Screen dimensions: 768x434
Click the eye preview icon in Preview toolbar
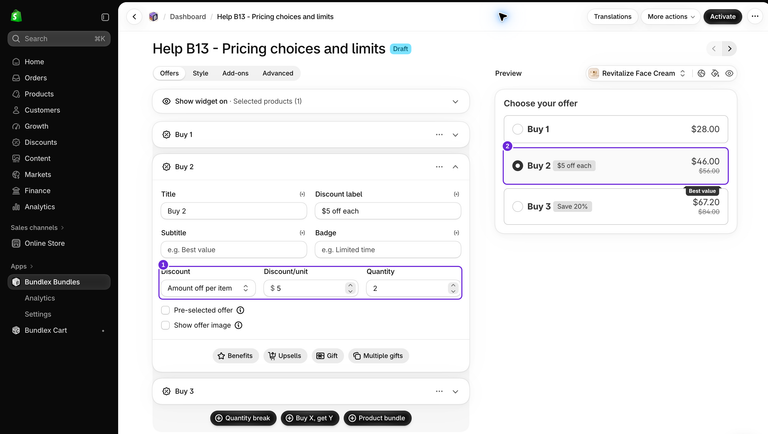click(729, 73)
